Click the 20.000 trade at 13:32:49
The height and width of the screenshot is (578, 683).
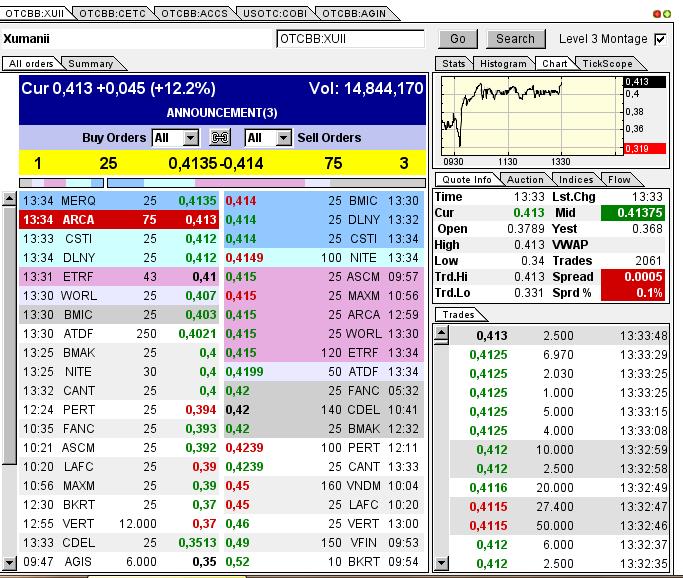tap(559, 487)
